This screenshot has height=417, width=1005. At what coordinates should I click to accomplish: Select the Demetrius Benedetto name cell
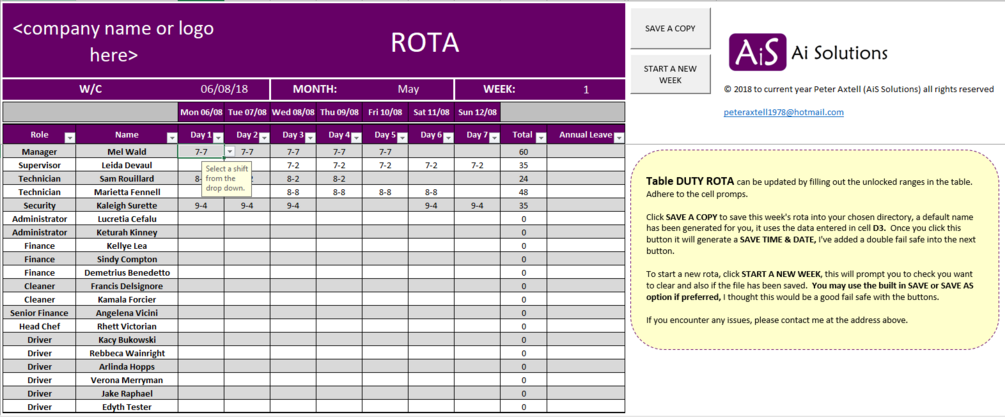pos(127,273)
